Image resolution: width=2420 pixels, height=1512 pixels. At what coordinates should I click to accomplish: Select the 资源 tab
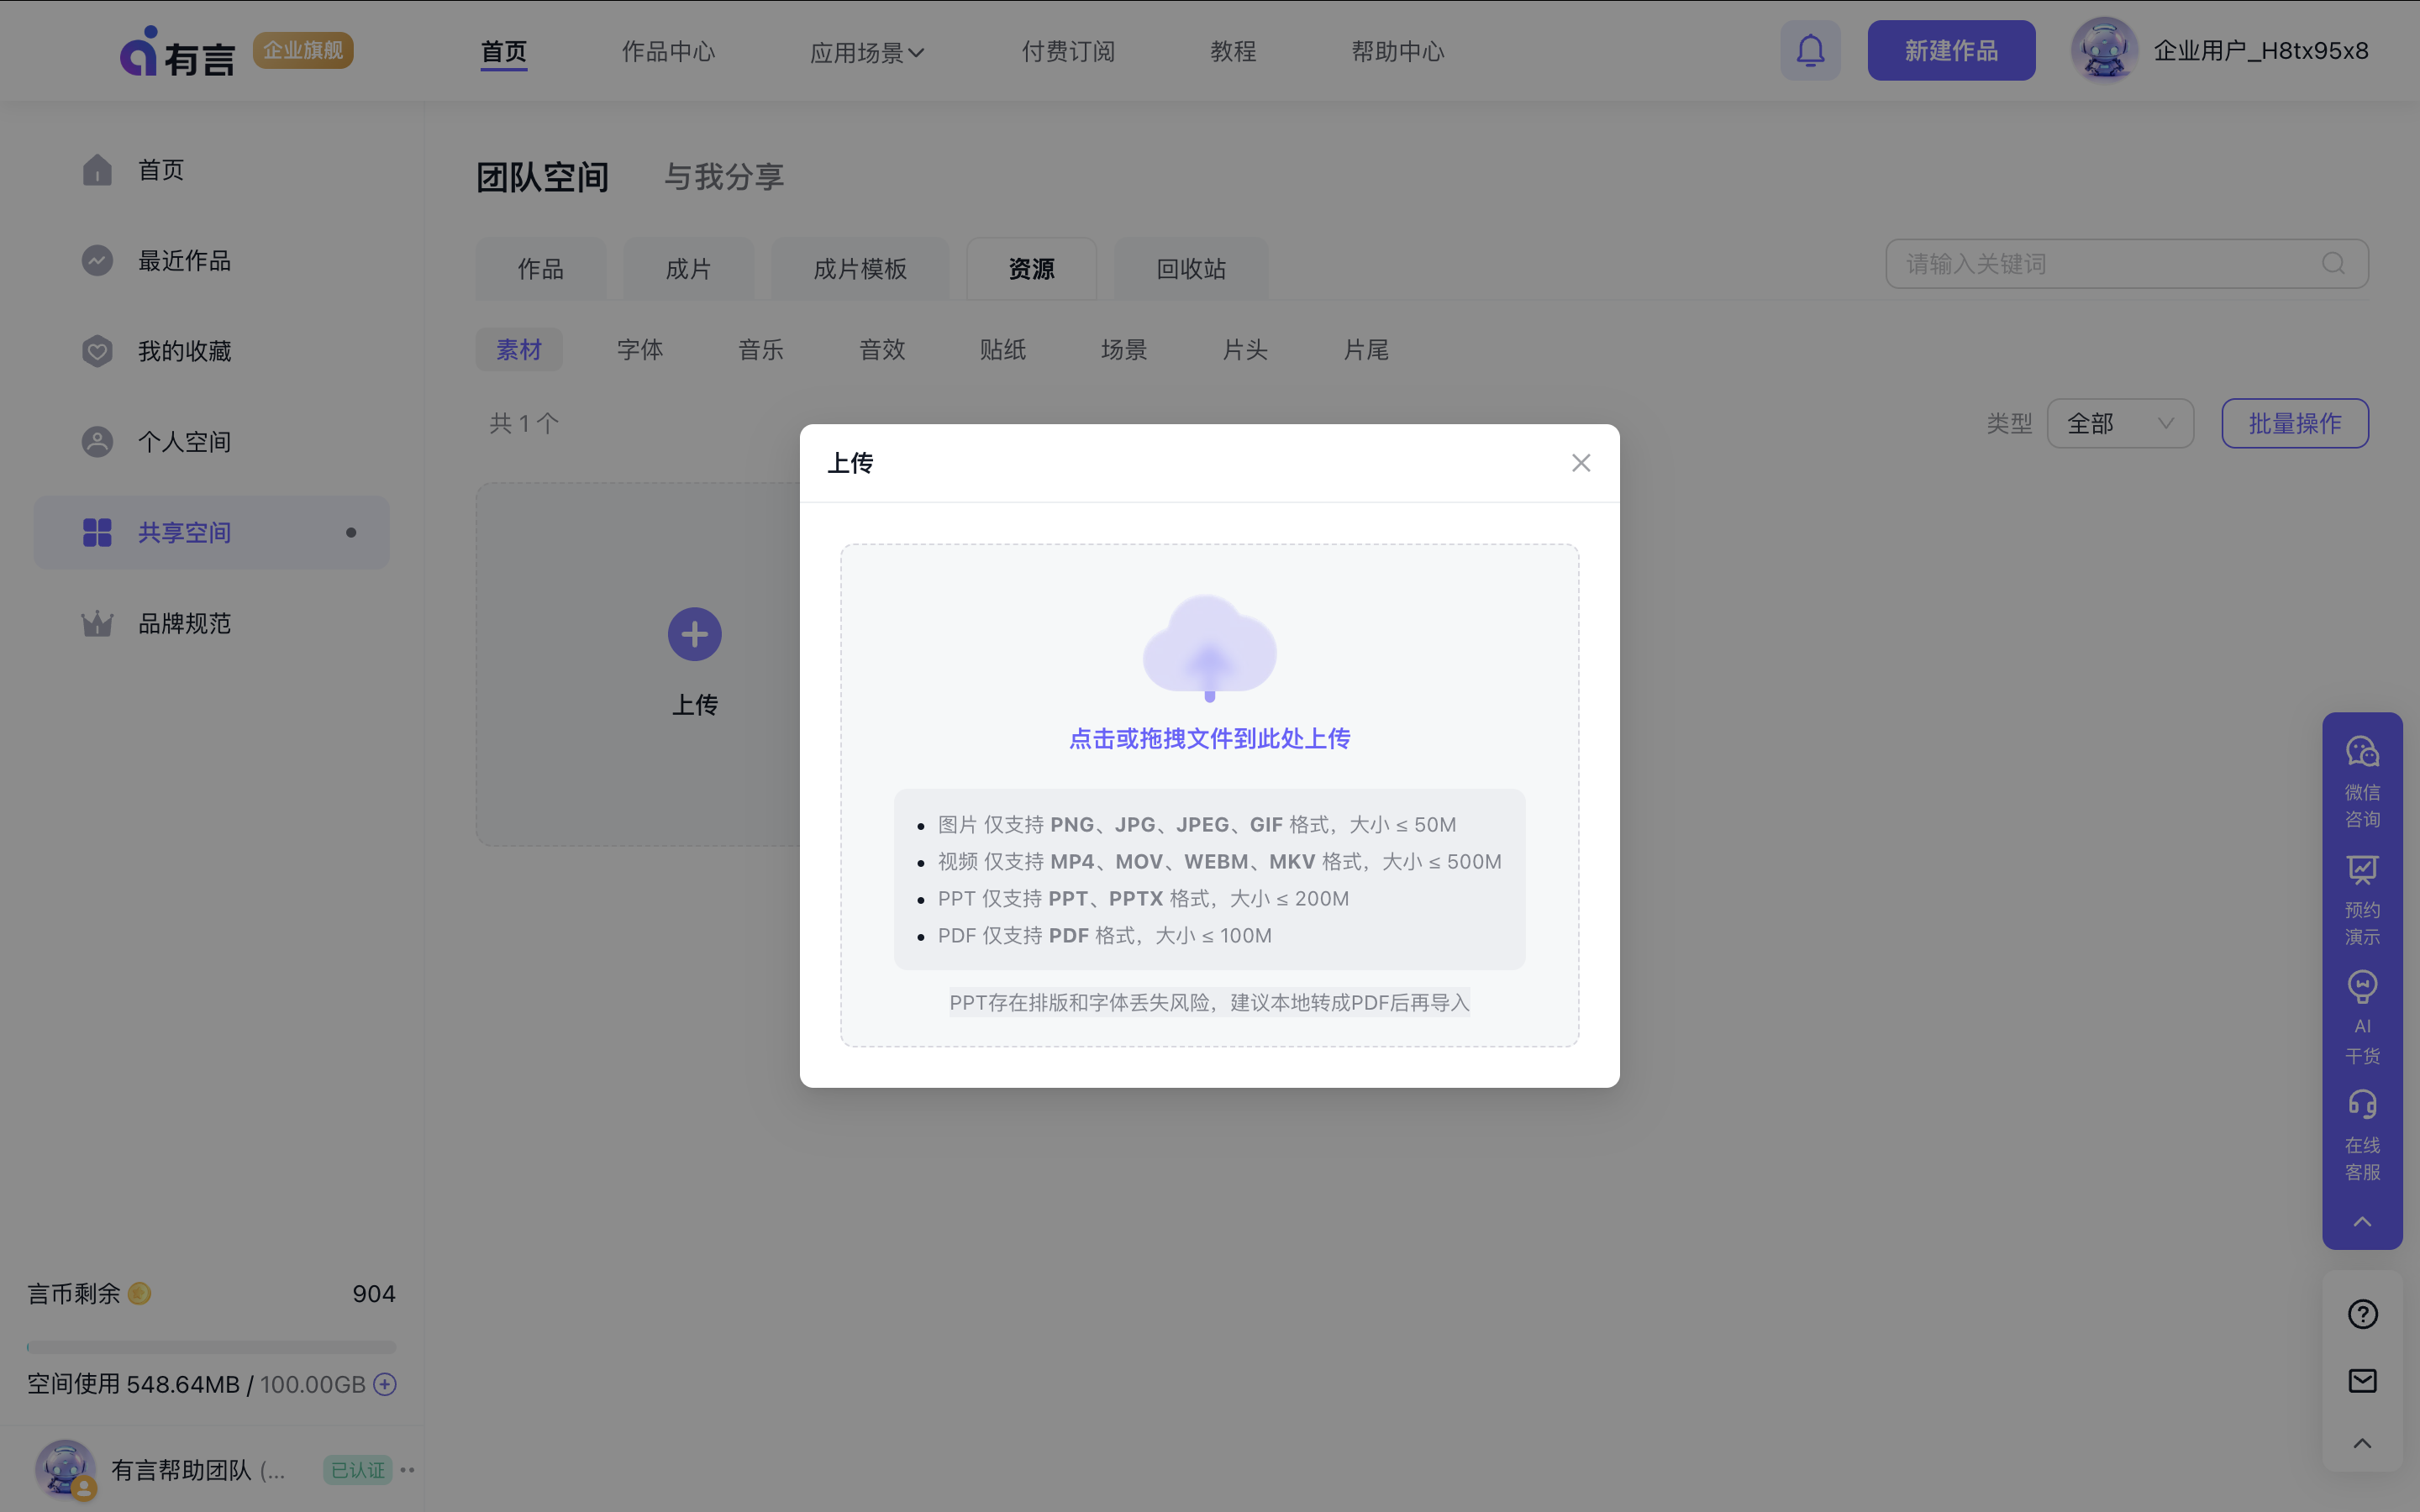tap(1031, 269)
